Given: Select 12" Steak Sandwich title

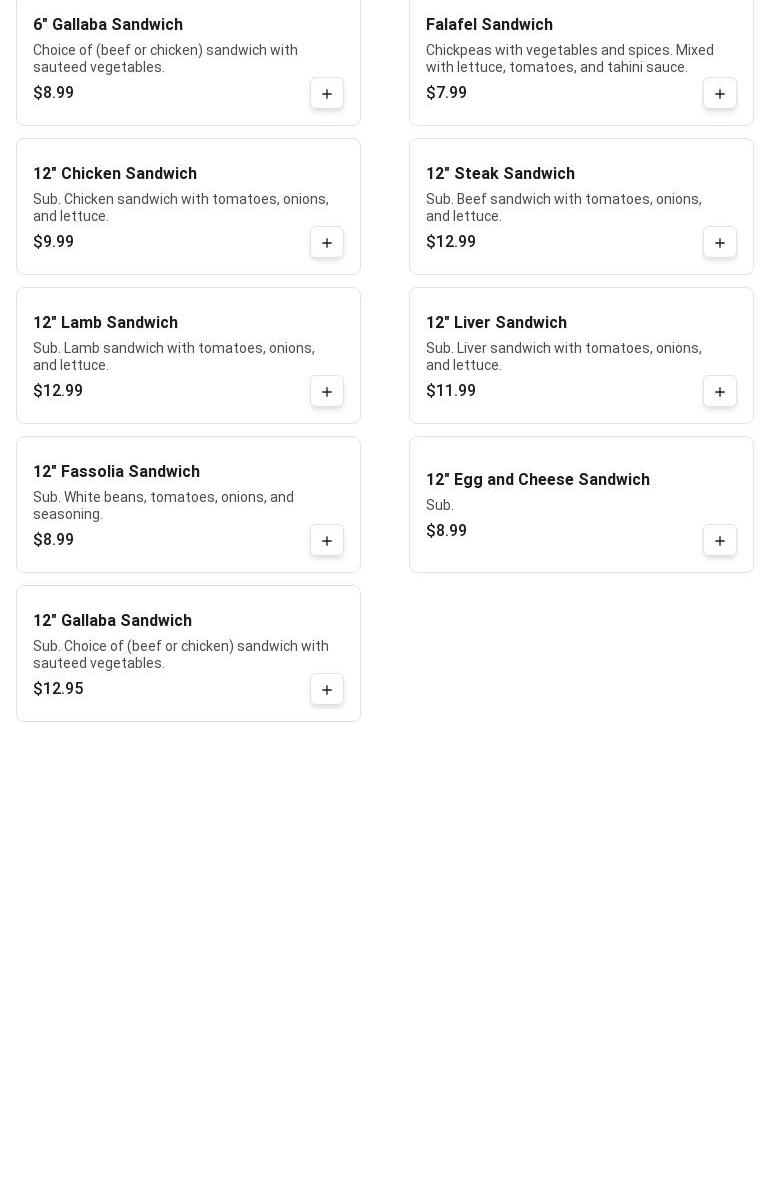Looking at the screenshot, I should click(500, 174).
